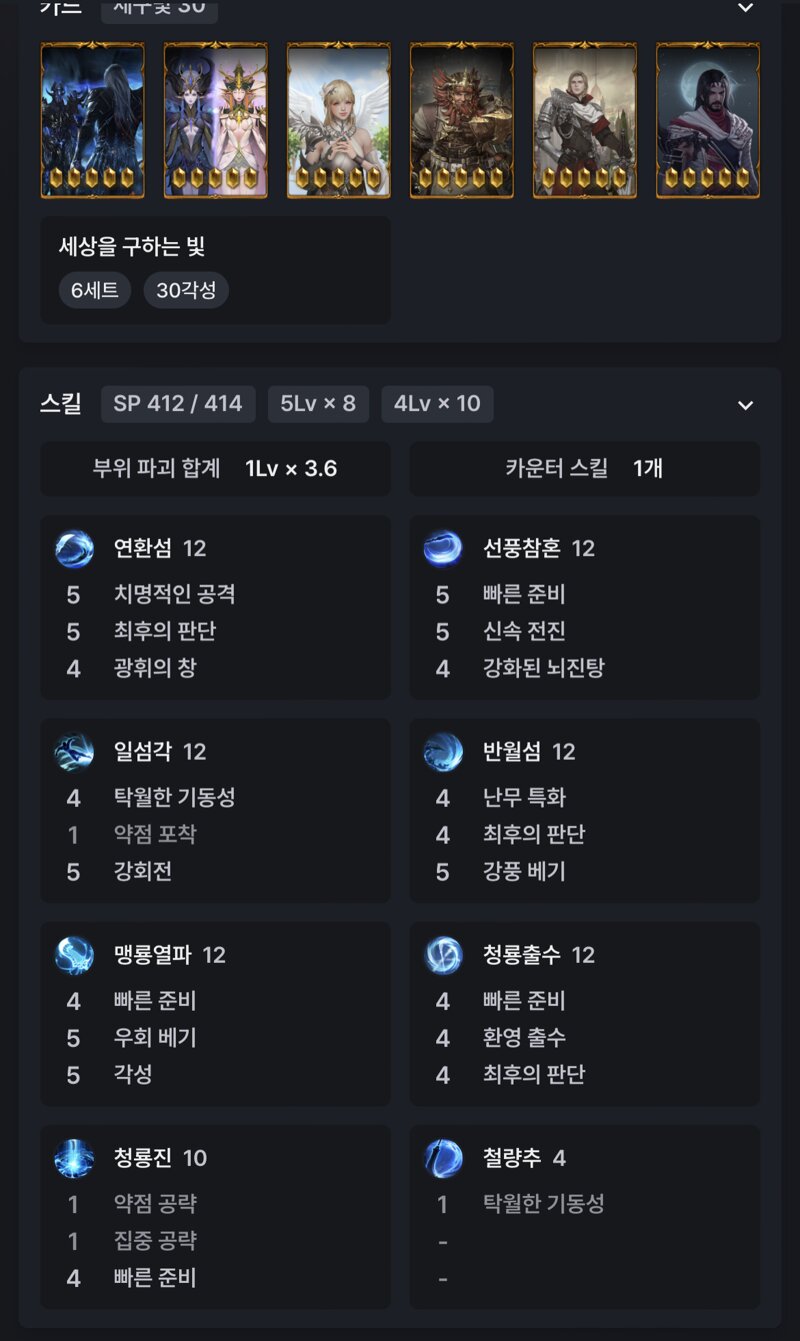Click the 카운터 스킬 1개 summary box

(x=585, y=469)
